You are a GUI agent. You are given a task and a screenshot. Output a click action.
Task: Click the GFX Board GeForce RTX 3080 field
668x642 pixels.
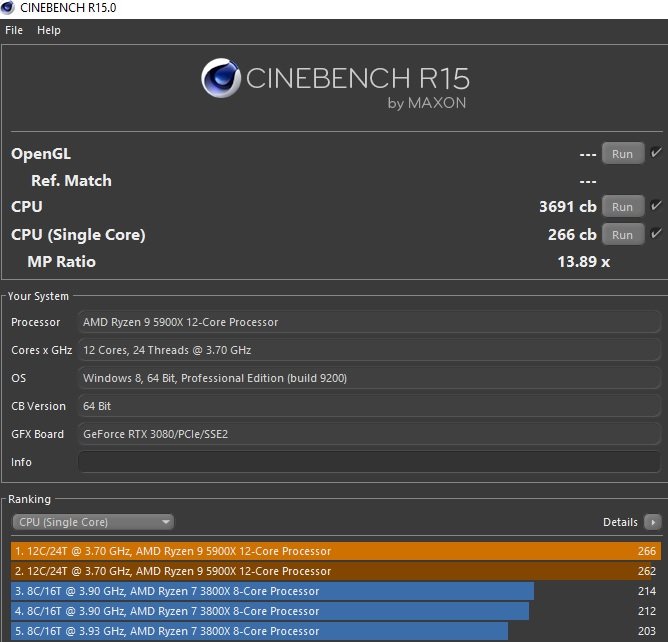coord(369,434)
